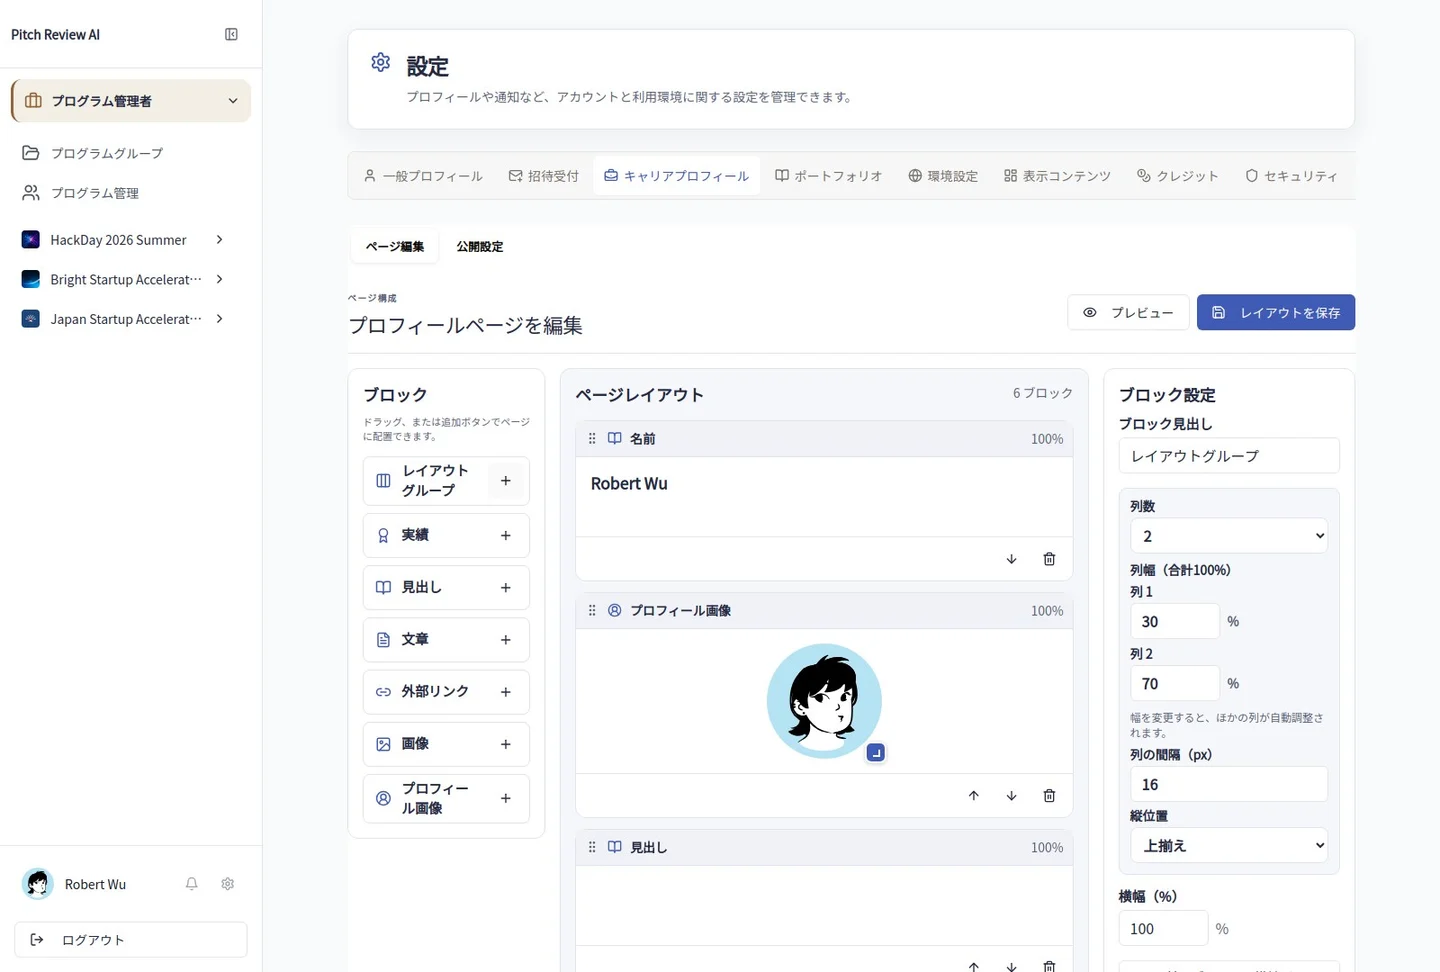Screen dimensions: 1440x972
Task: Move プロフィール画像 block up
Action: pyautogui.click(x=973, y=796)
